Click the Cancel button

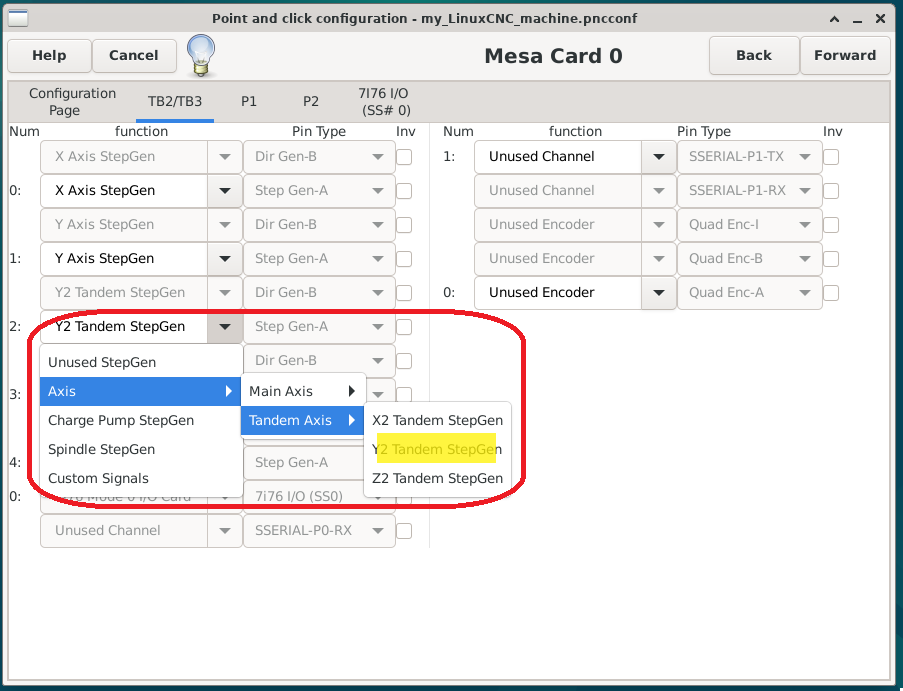click(134, 56)
